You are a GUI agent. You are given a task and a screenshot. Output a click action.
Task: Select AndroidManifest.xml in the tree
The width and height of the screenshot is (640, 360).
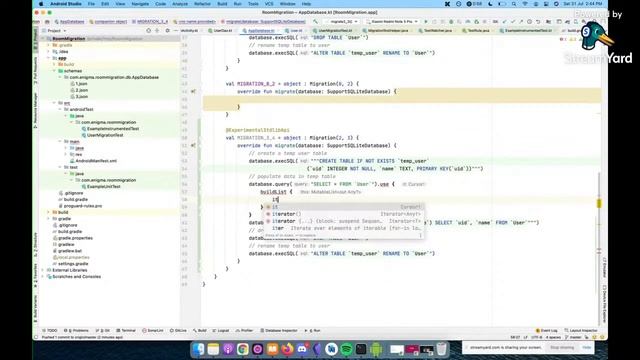[x=93, y=161]
